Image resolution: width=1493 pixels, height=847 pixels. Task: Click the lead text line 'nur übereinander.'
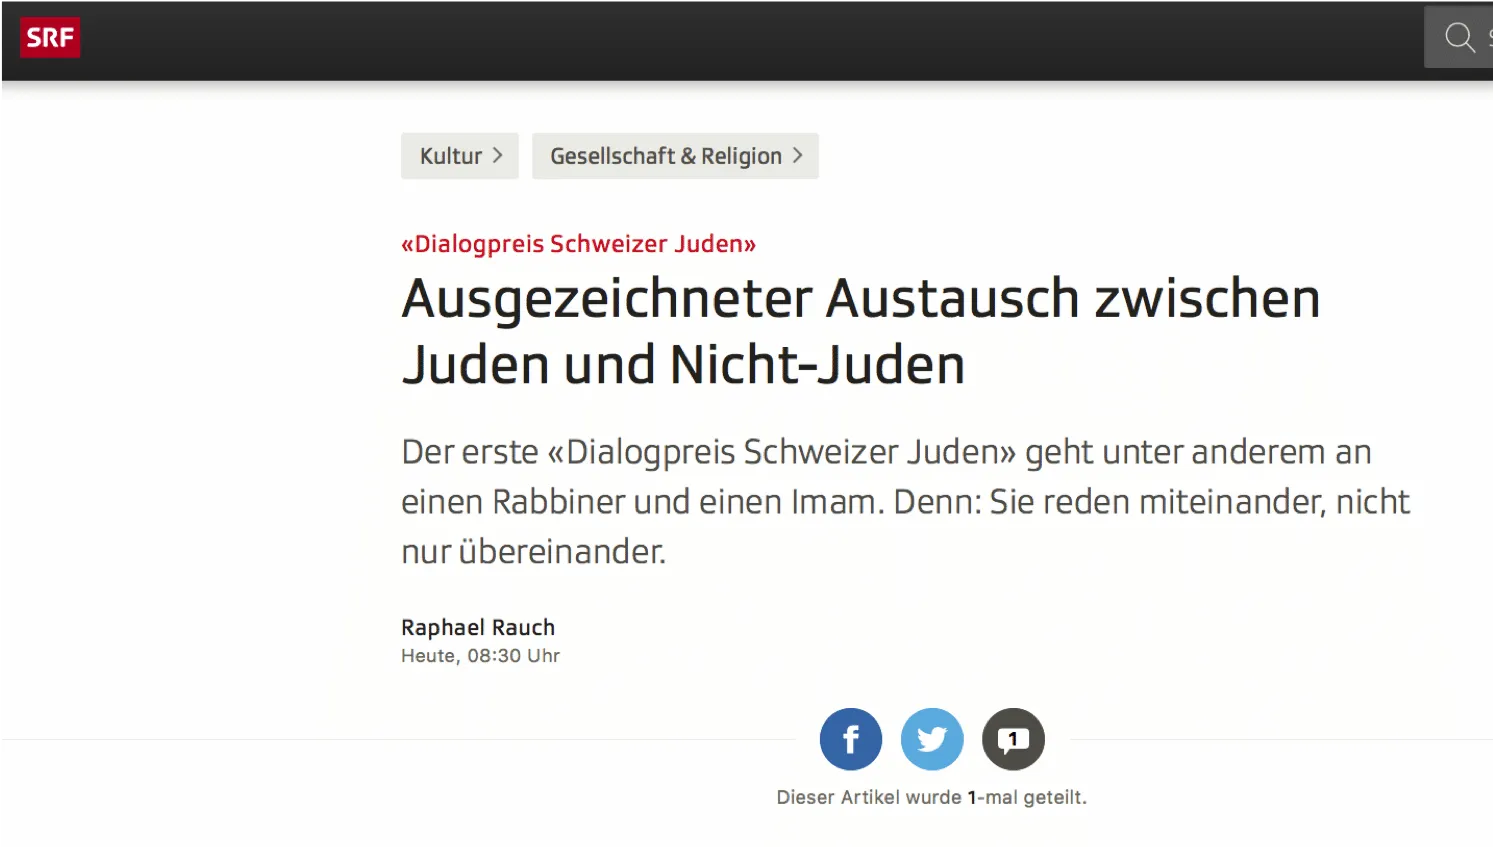click(533, 551)
